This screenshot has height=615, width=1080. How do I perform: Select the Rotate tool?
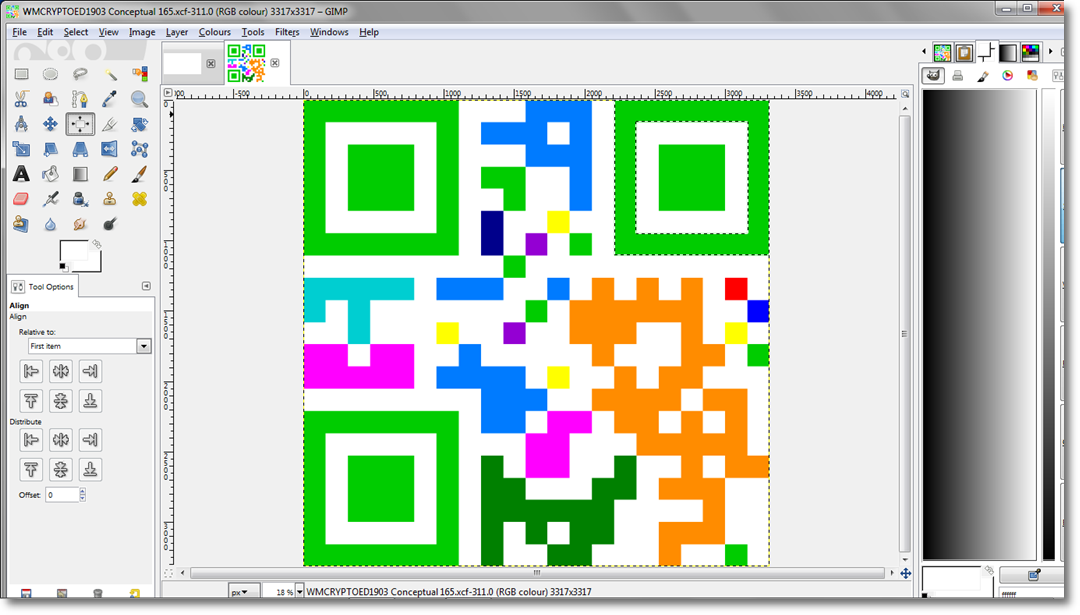coord(140,124)
